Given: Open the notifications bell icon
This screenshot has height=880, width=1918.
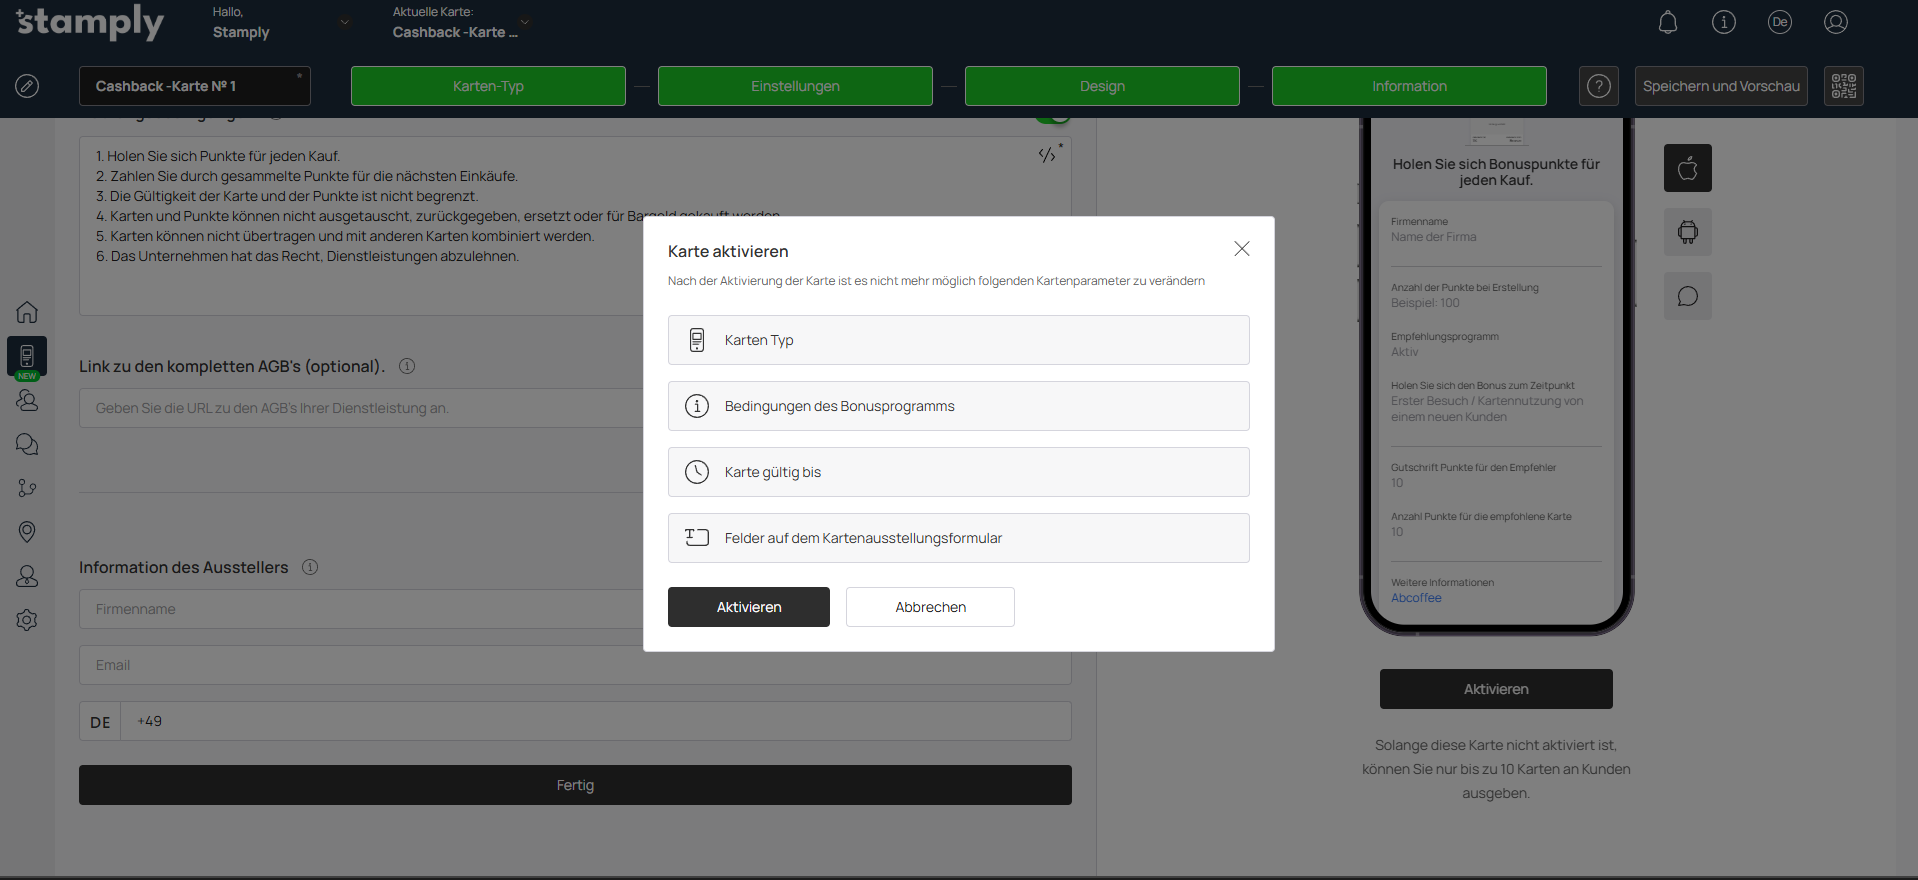Looking at the screenshot, I should click(1668, 23).
